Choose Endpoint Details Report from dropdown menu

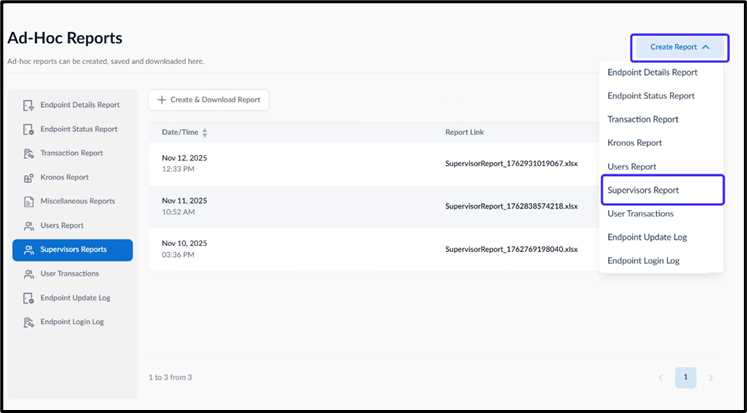coord(661,72)
